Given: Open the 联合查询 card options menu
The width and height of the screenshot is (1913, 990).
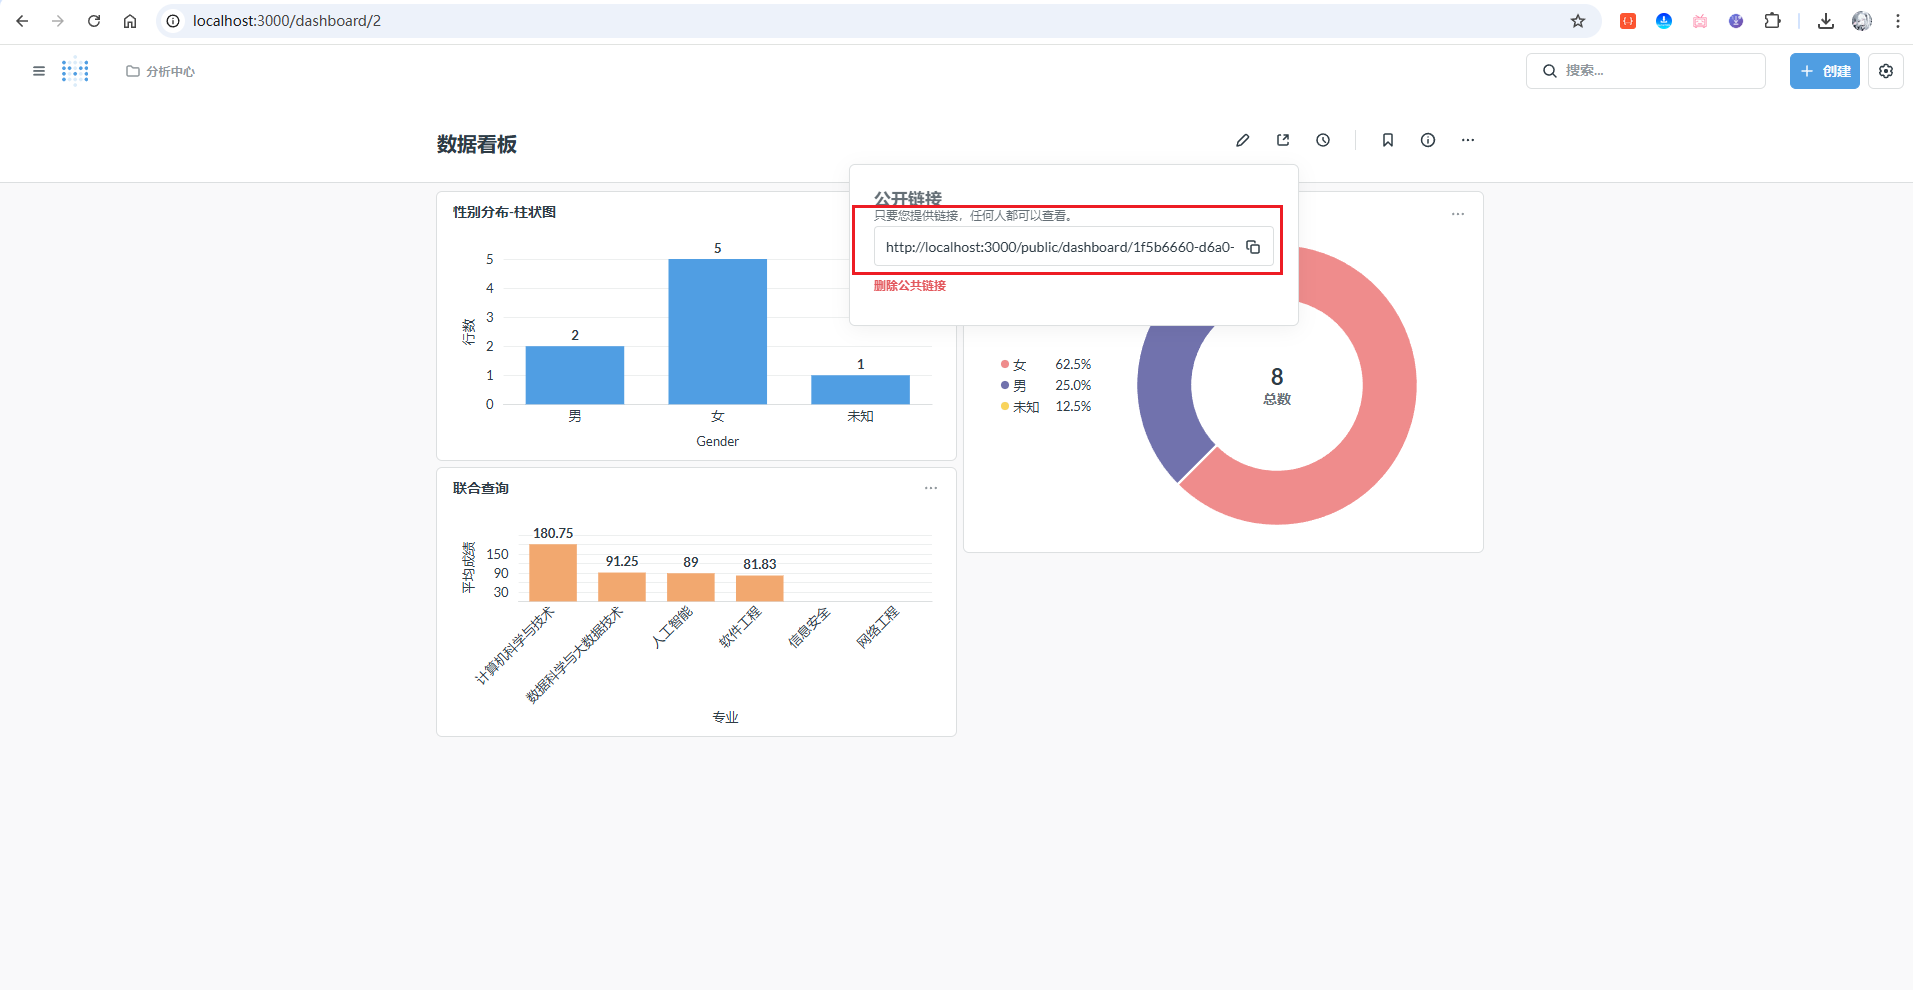Looking at the screenshot, I should [x=930, y=488].
